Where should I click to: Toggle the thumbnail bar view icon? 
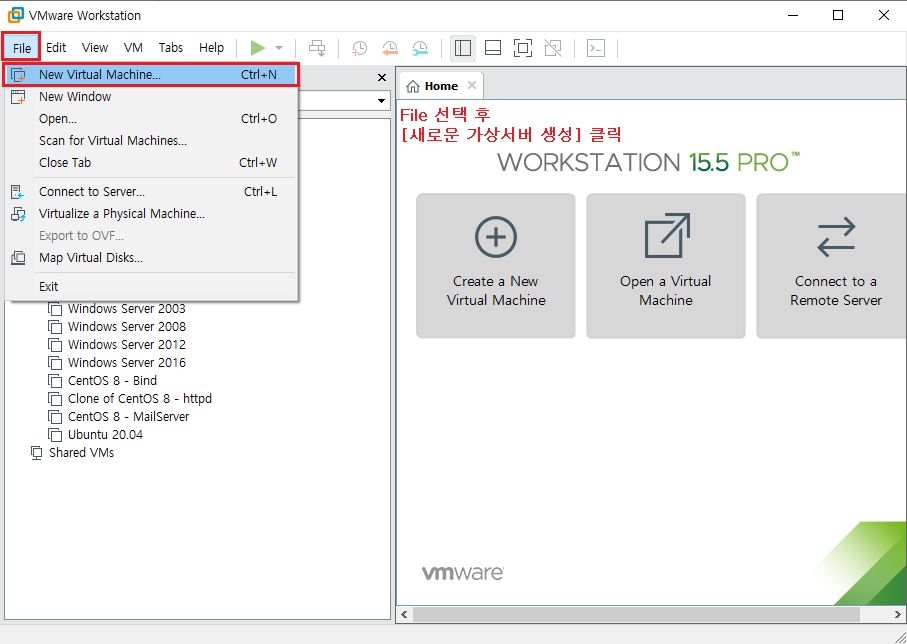tap(493, 48)
